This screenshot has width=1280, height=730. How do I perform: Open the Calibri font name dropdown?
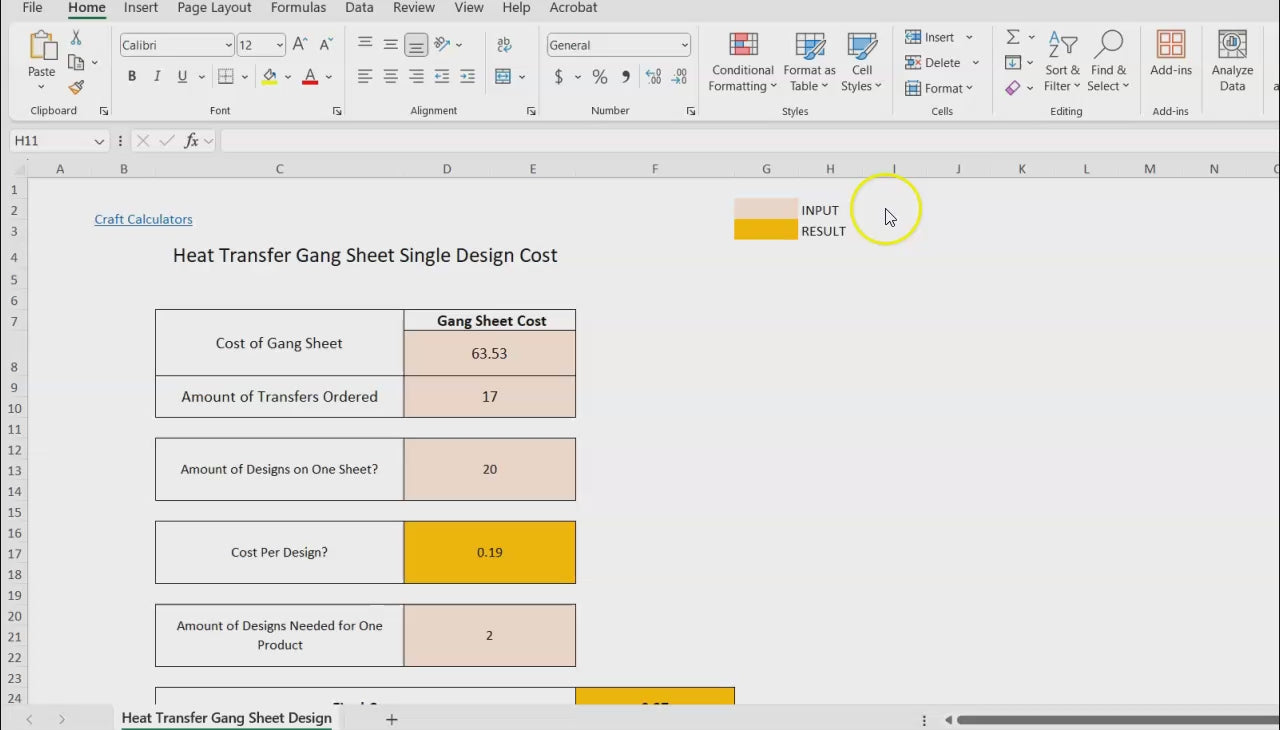229,45
